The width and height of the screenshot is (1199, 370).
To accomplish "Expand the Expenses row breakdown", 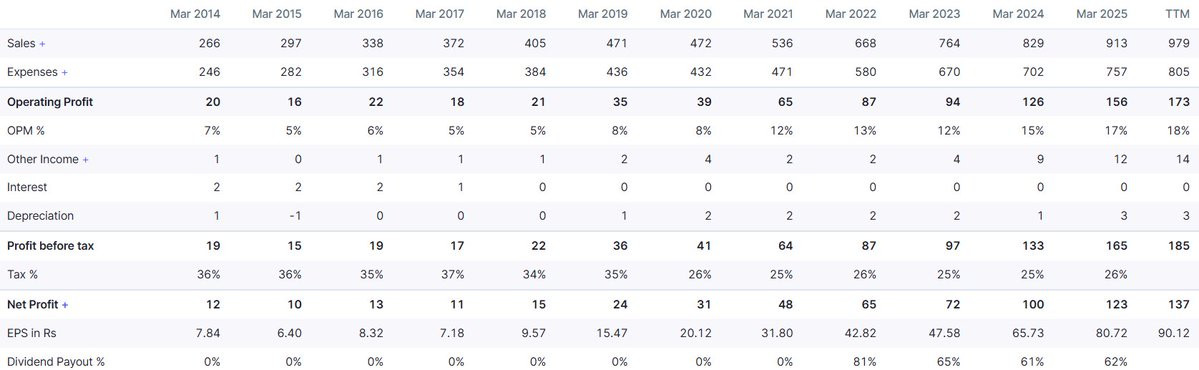I will (x=64, y=73).
